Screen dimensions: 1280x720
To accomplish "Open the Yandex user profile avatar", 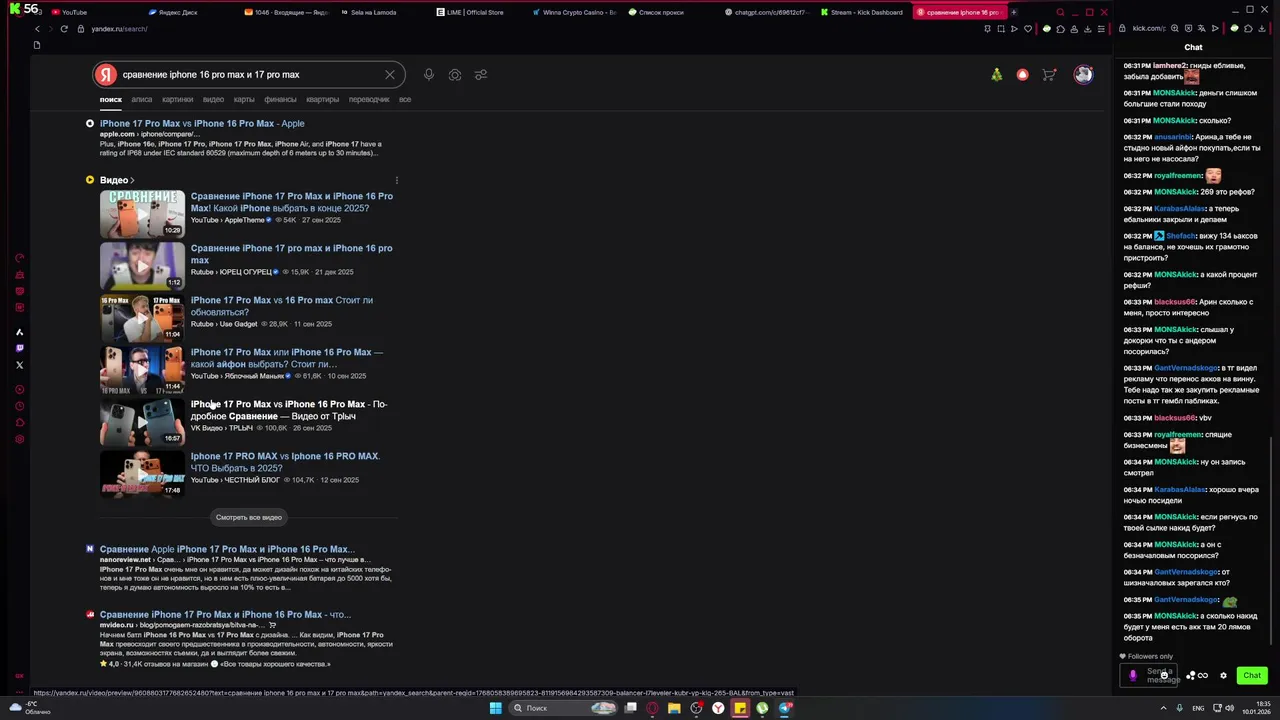I will (x=1083, y=75).
